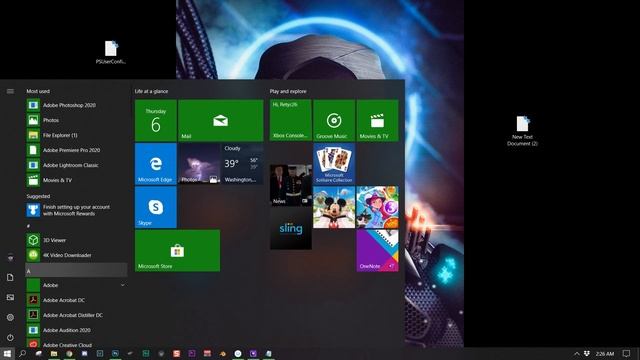This screenshot has height=360, width=640.
Task: Open the News tile
Action: click(x=291, y=185)
